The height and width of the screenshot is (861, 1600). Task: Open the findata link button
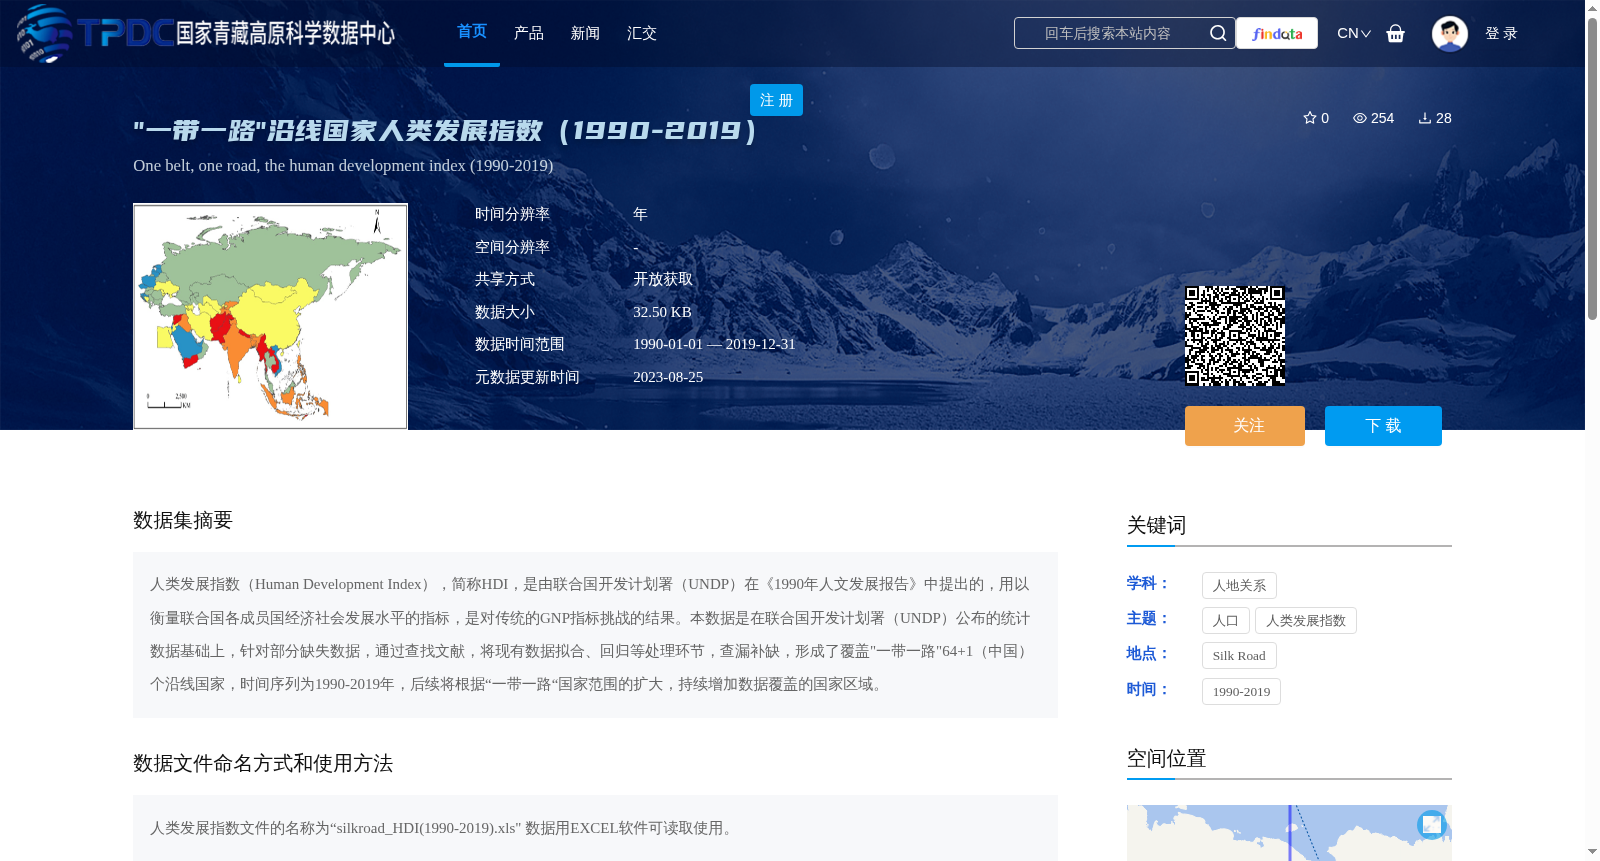[x=1277, y=33]
